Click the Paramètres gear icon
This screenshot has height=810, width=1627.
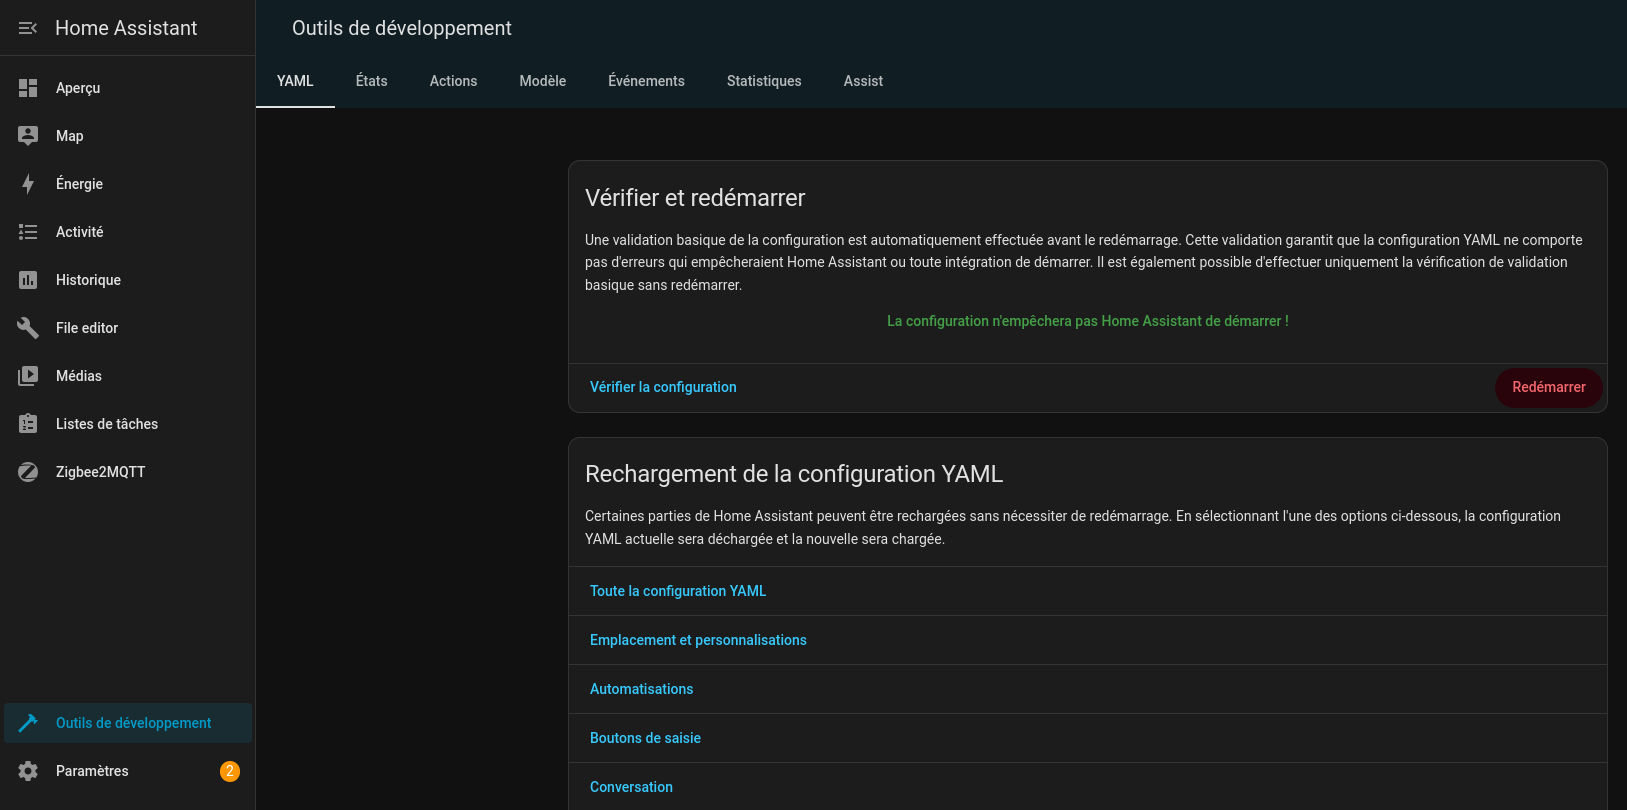(28, 771)
